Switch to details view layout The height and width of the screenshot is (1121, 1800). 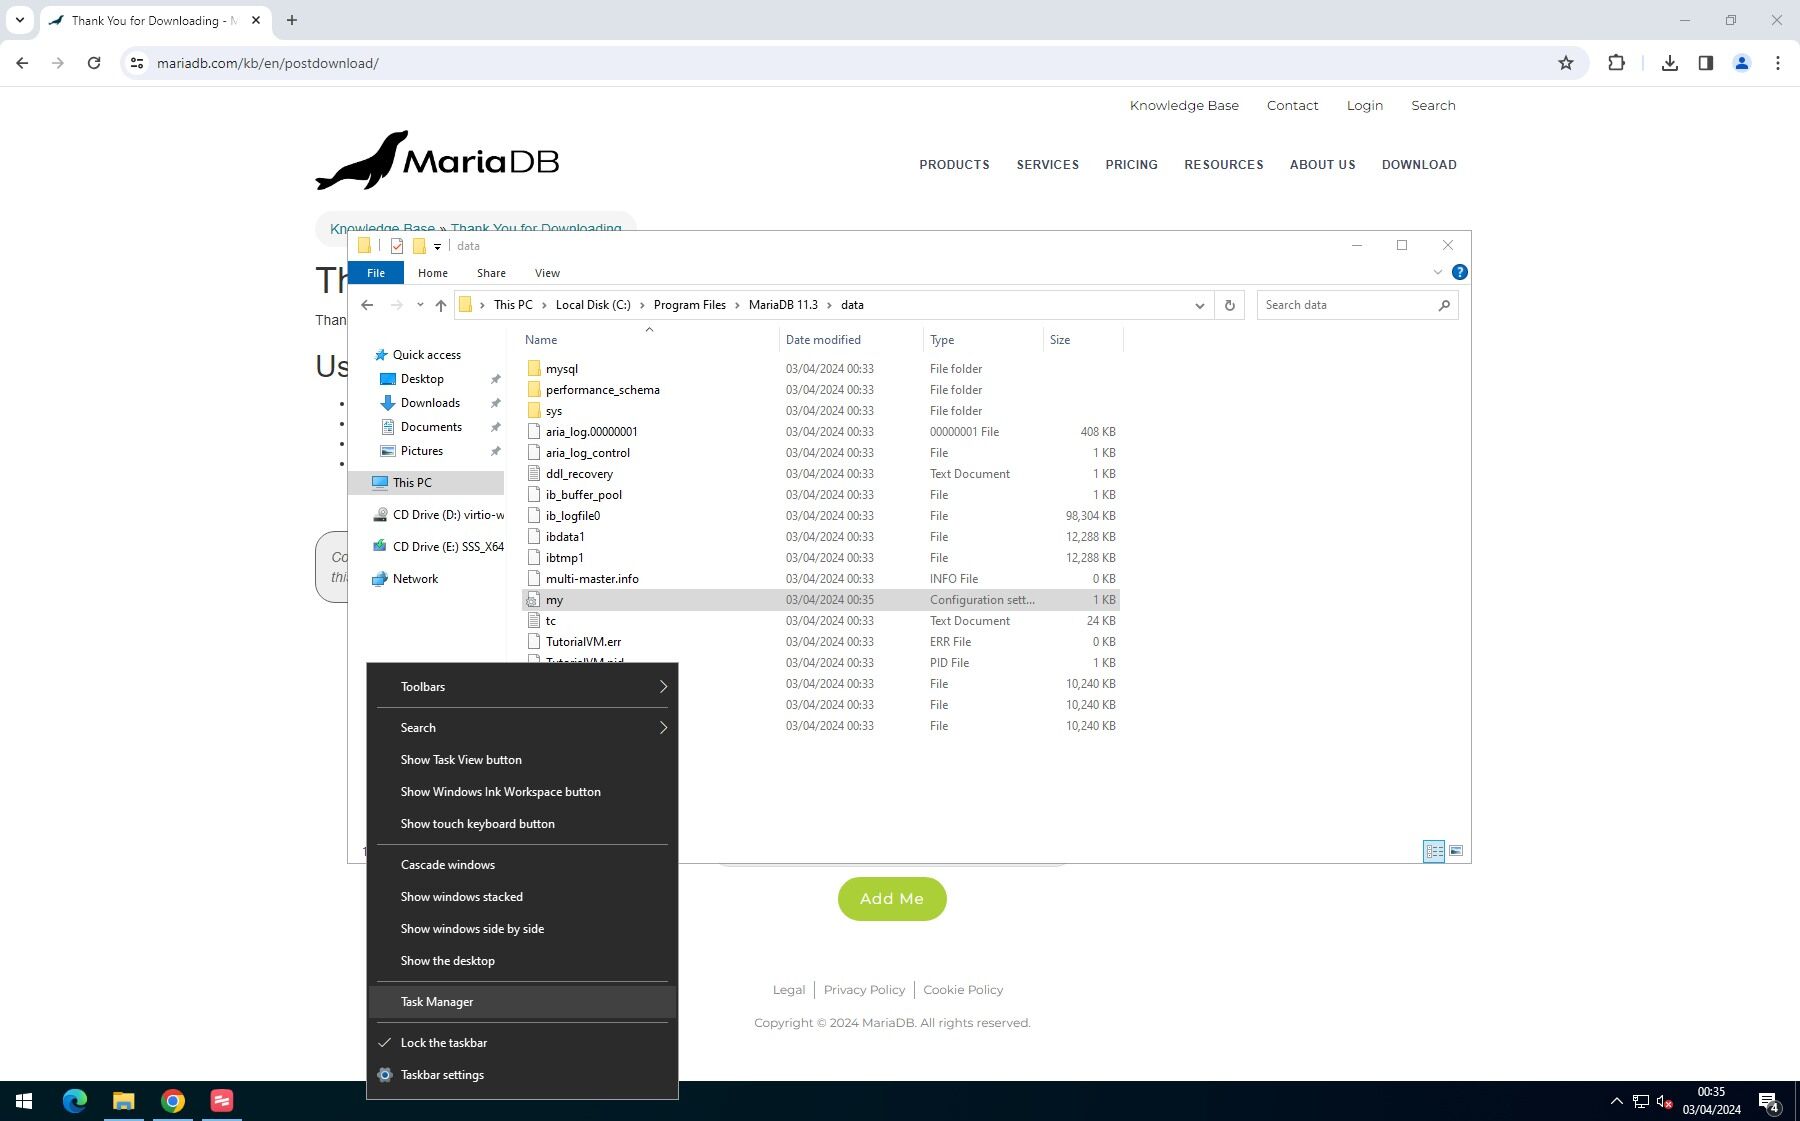(x=1434, y=851)
